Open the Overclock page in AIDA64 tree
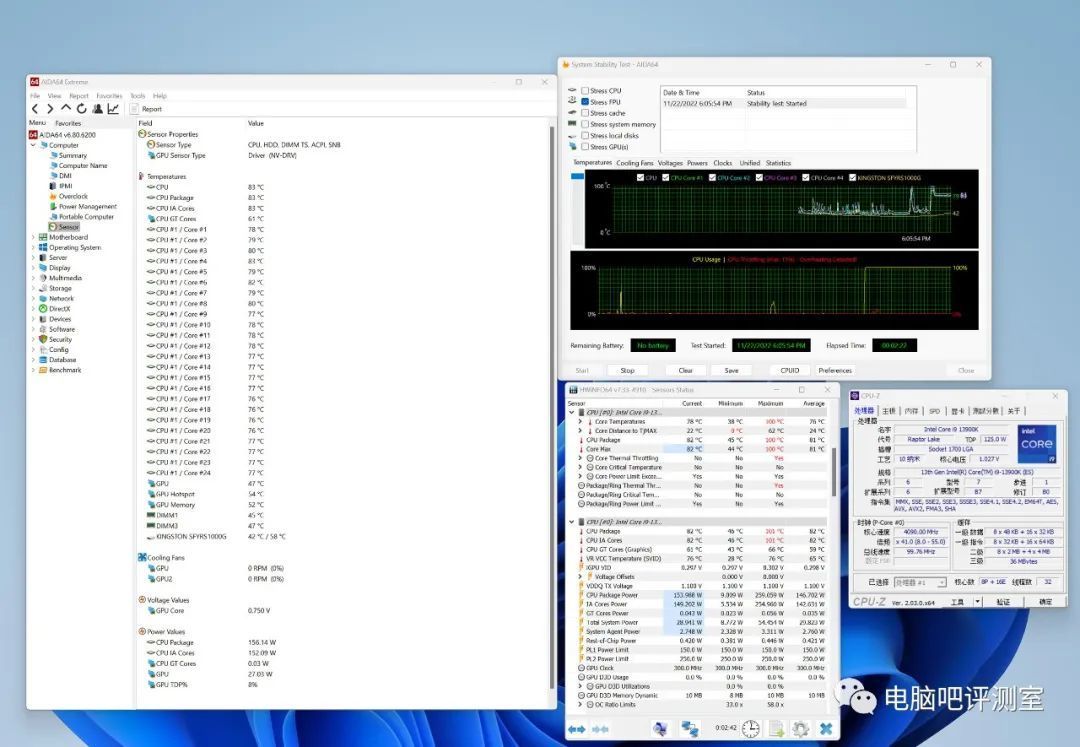 click(73, 196)
